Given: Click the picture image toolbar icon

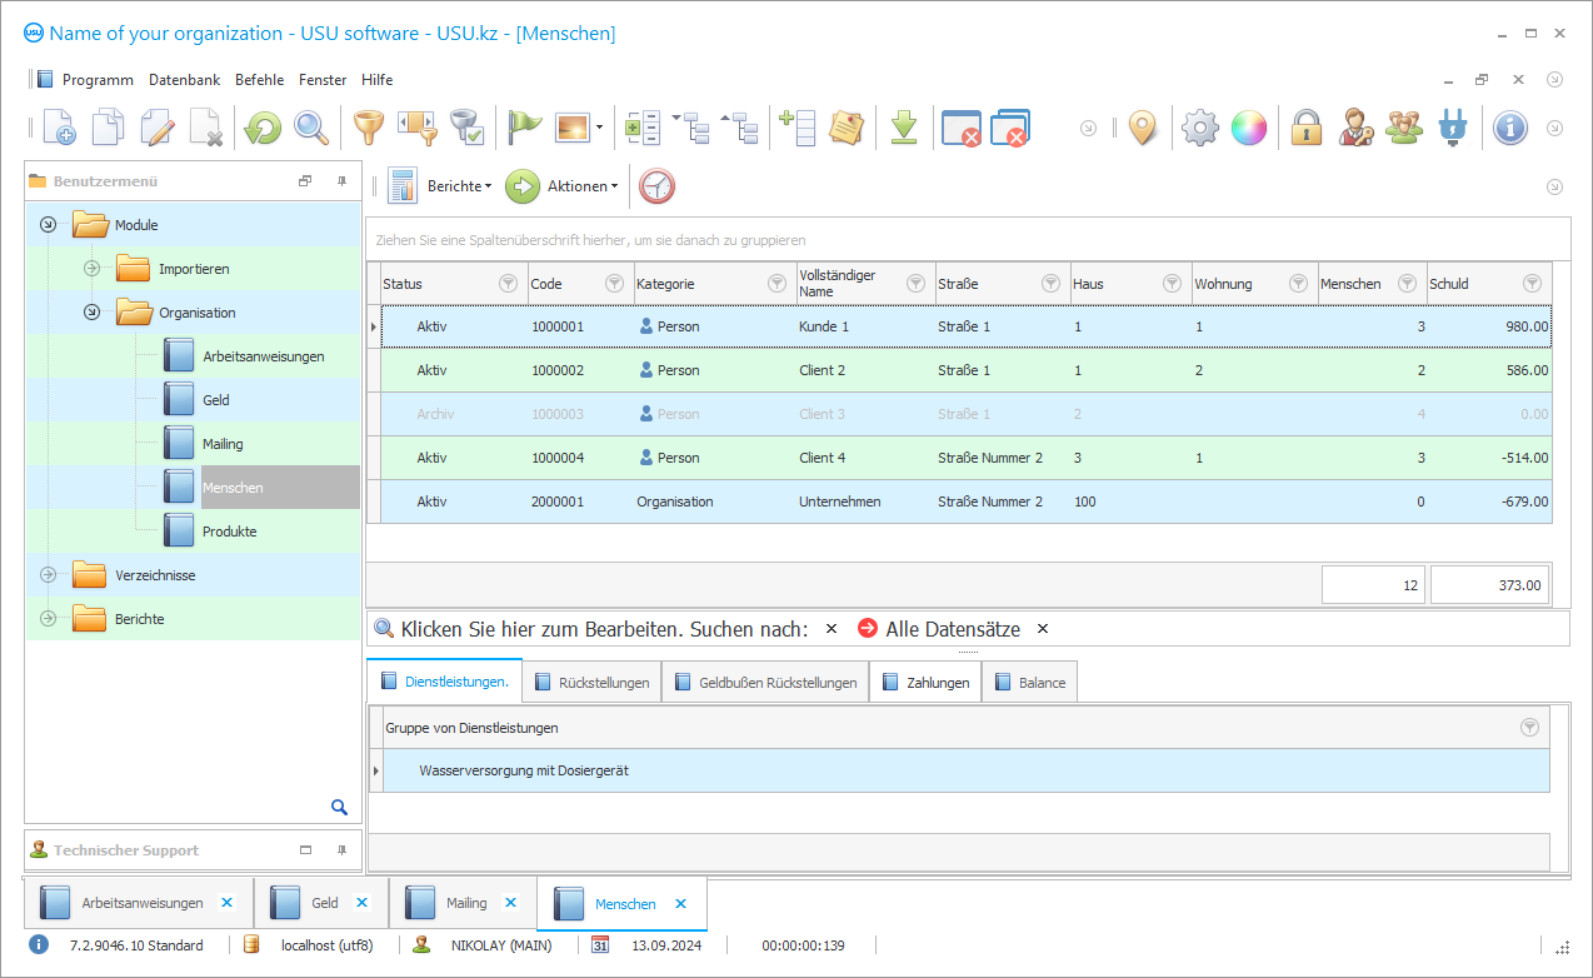Looking at the screenshot, I should click(x=573, y=128).
